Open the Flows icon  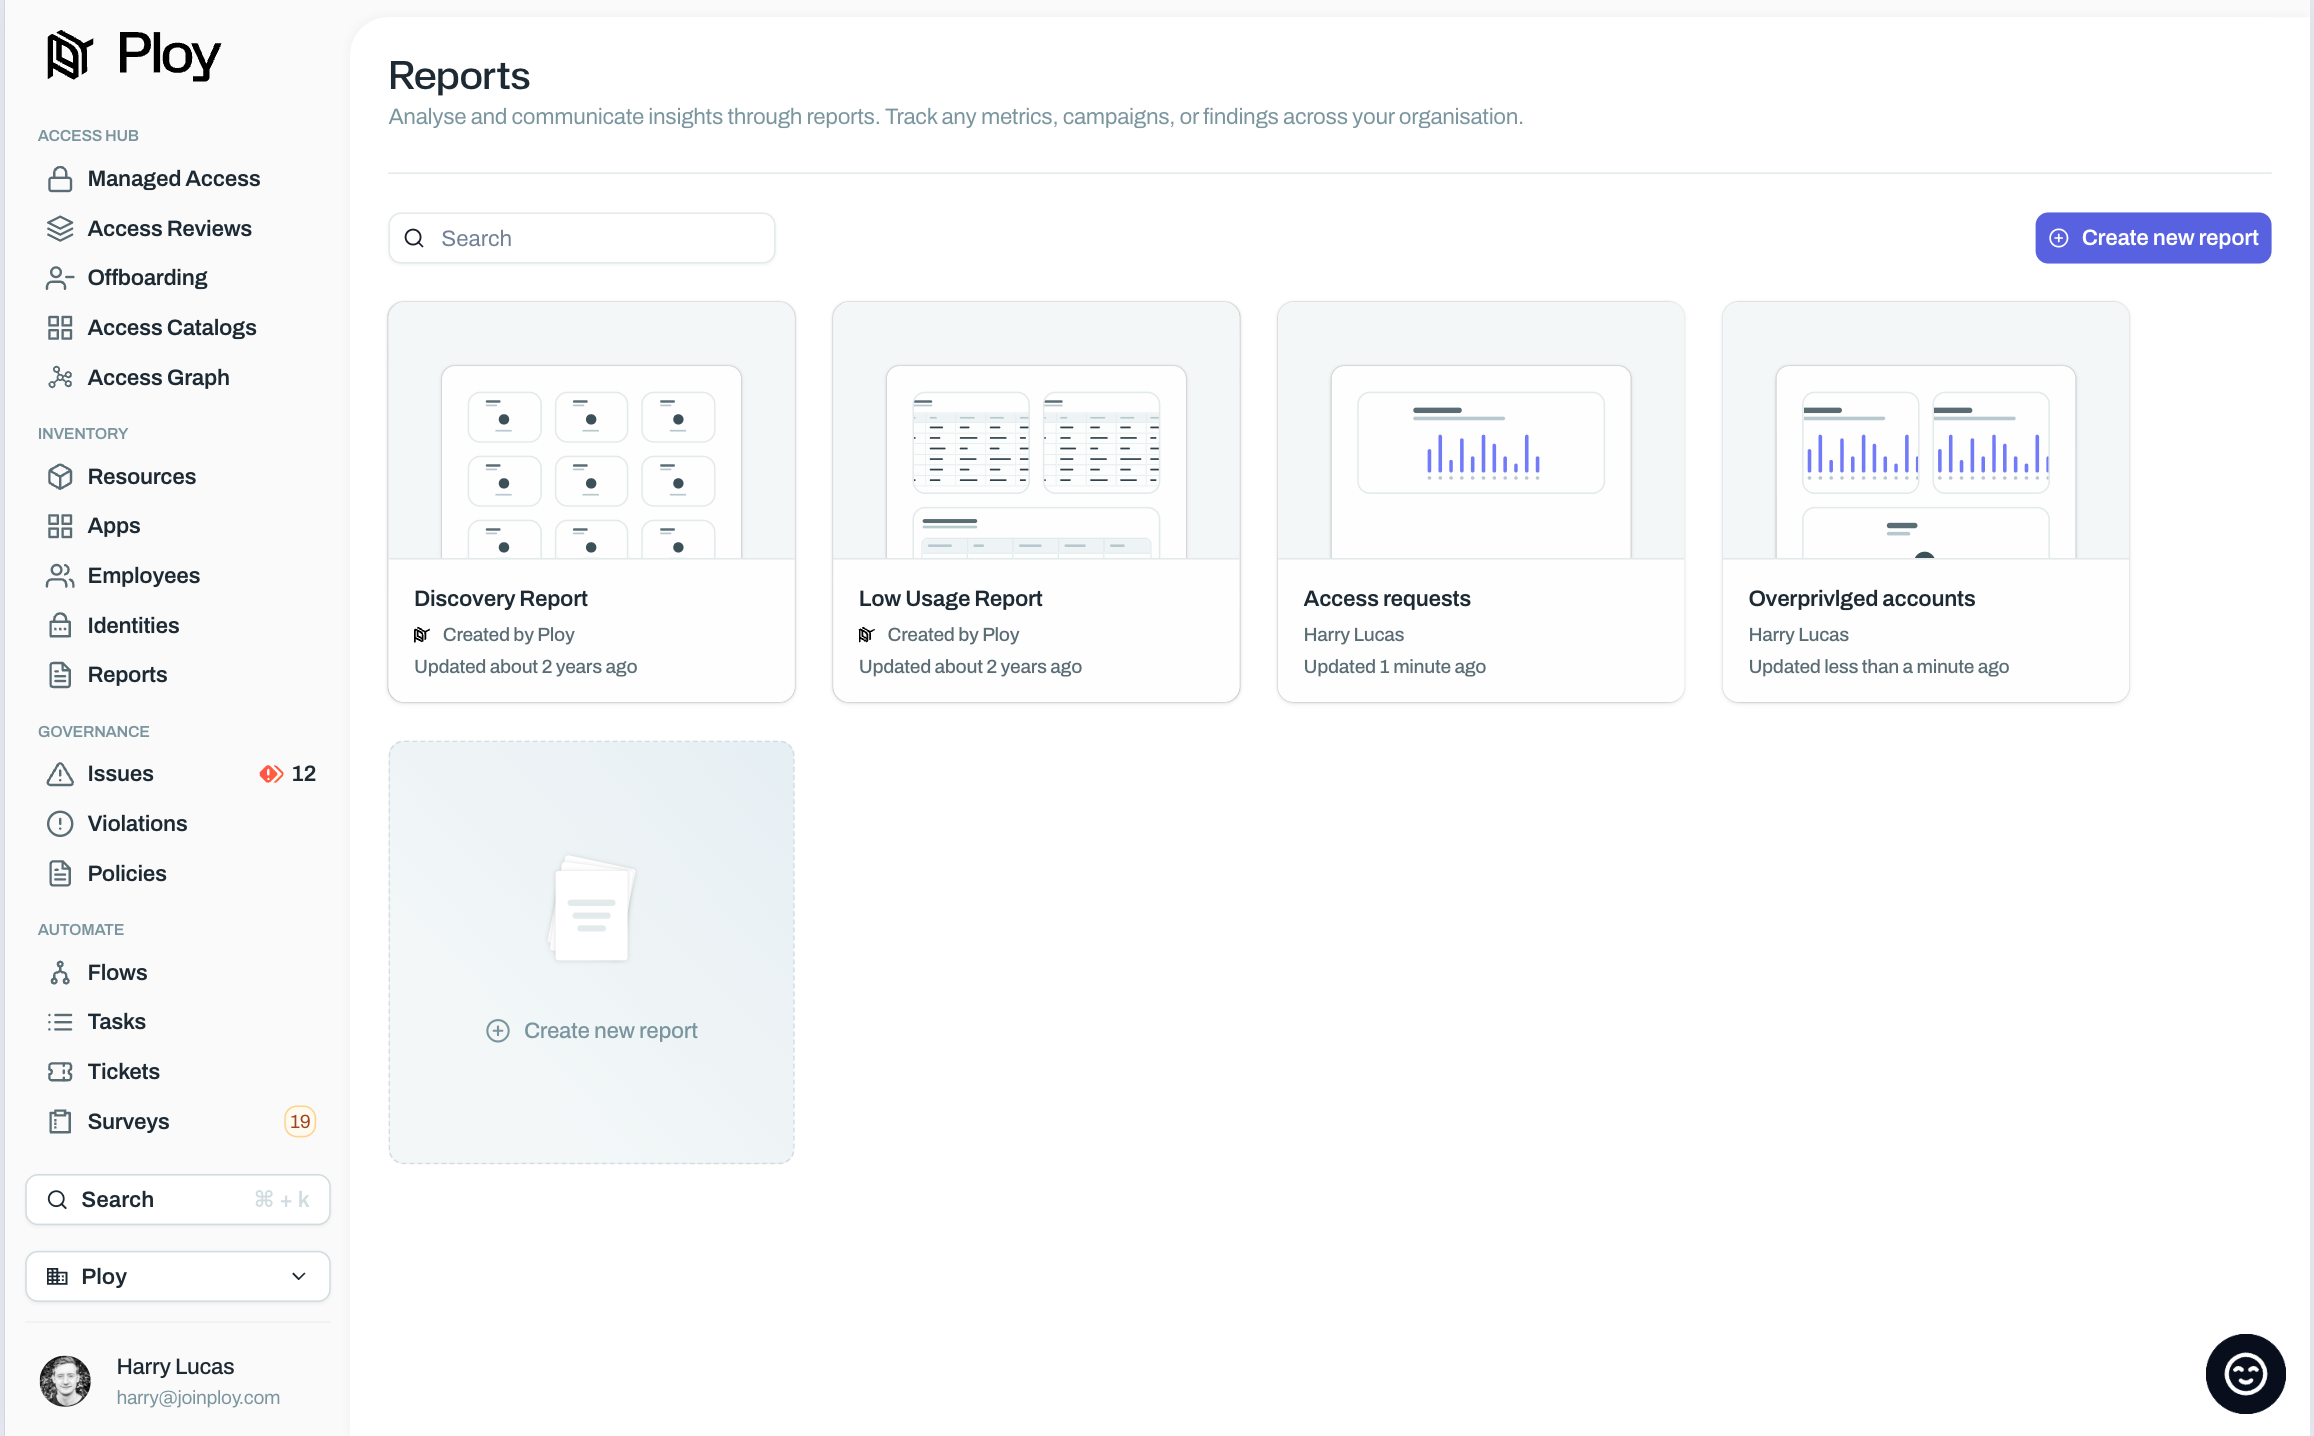pos(60,972)
